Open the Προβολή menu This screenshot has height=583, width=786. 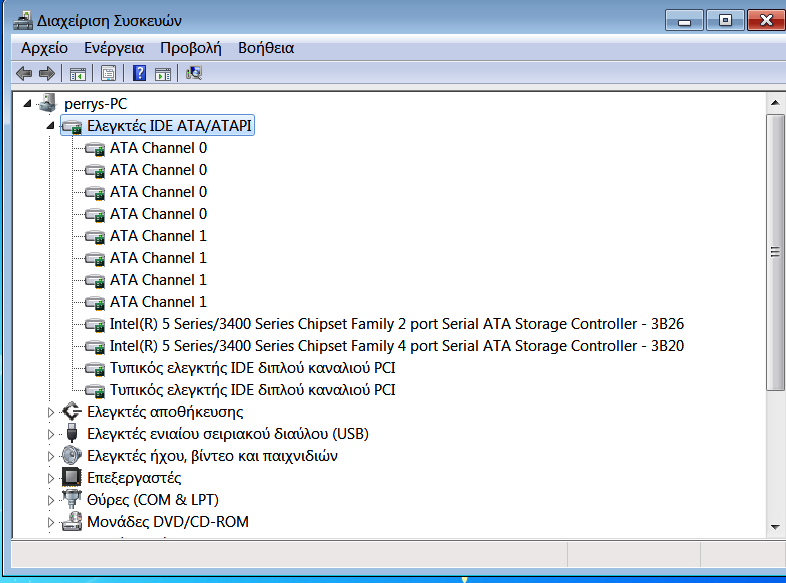point(190,48)
